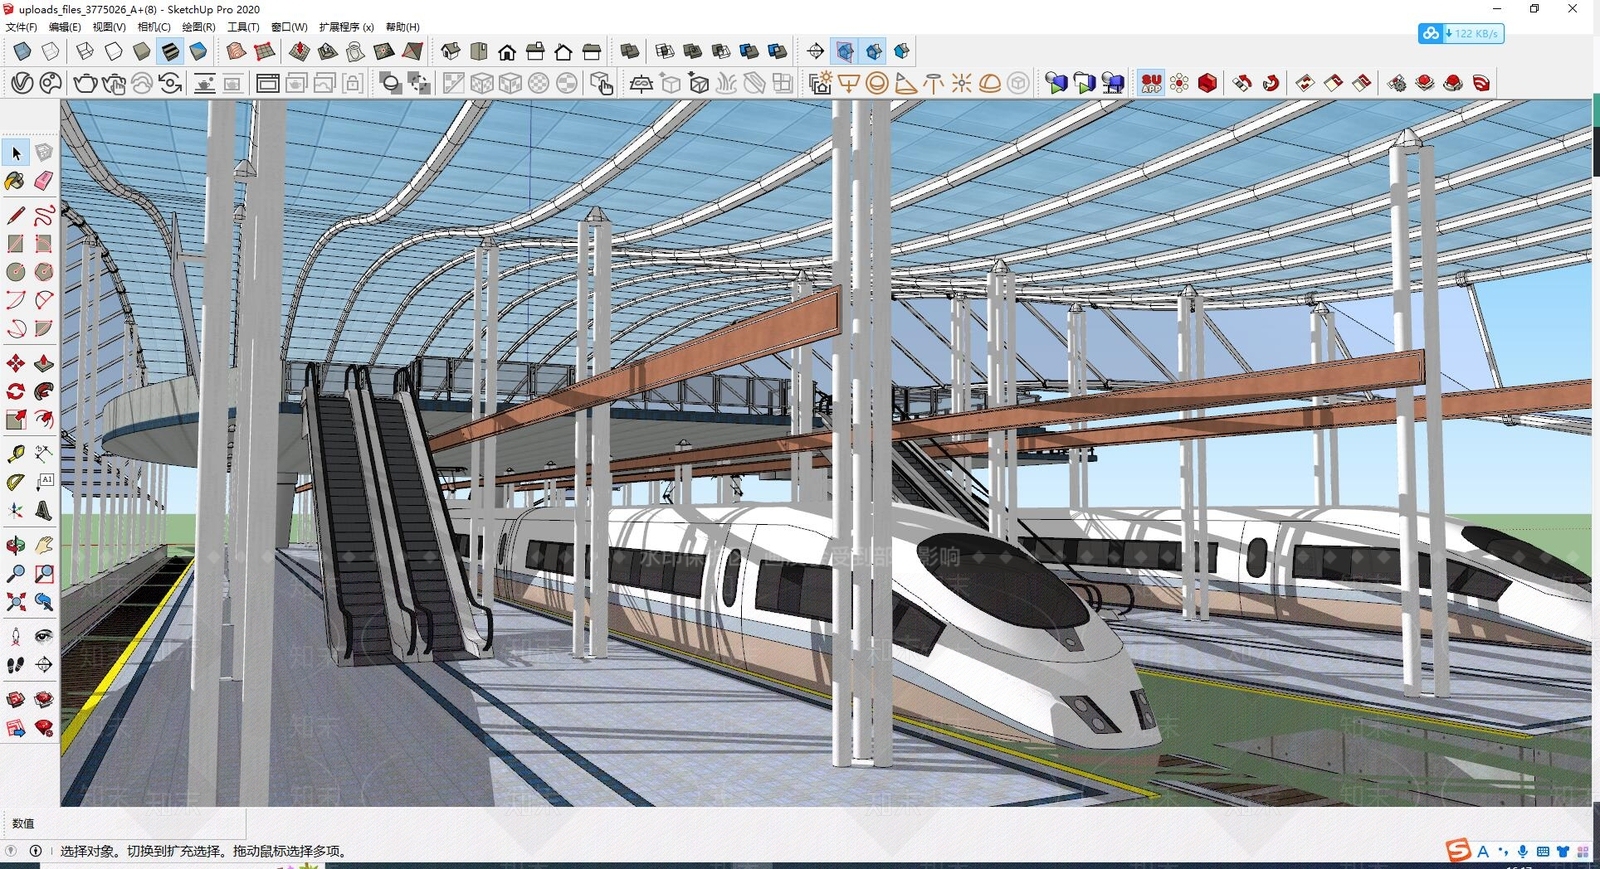Toggle Back Edges style
The width and height of the screenshot is (1600, 869).
coord(50,51)
